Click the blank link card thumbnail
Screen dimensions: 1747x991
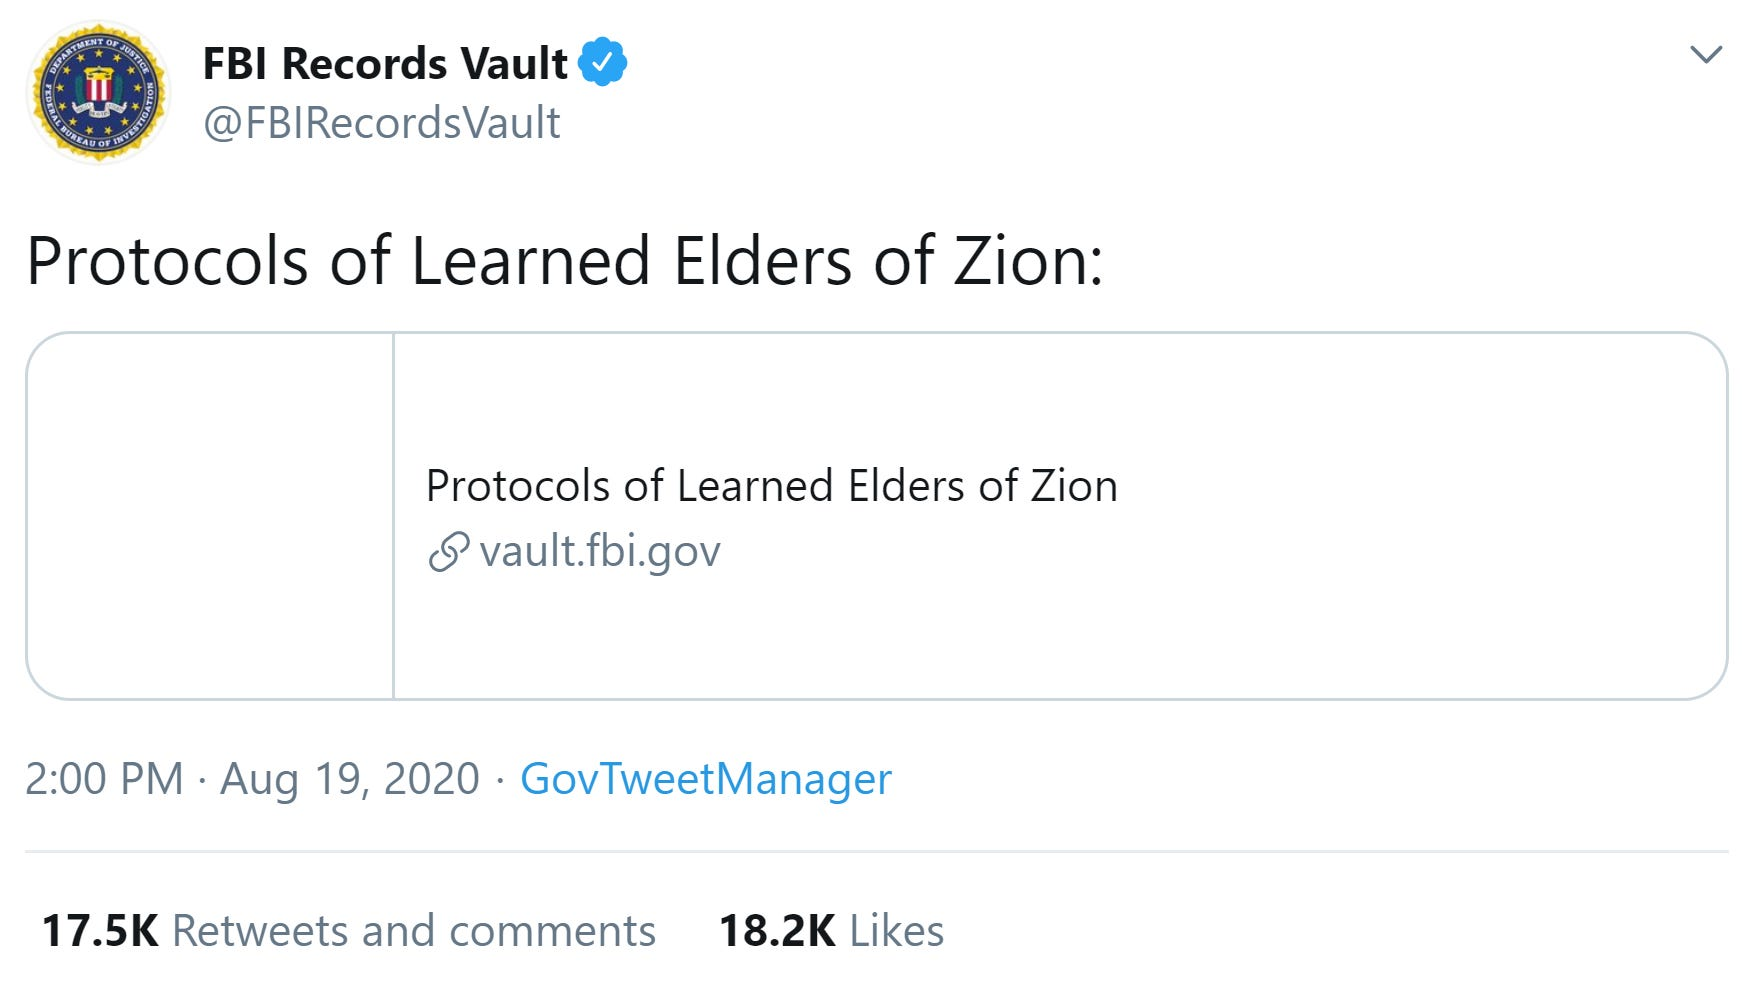(x=210, y=516)
